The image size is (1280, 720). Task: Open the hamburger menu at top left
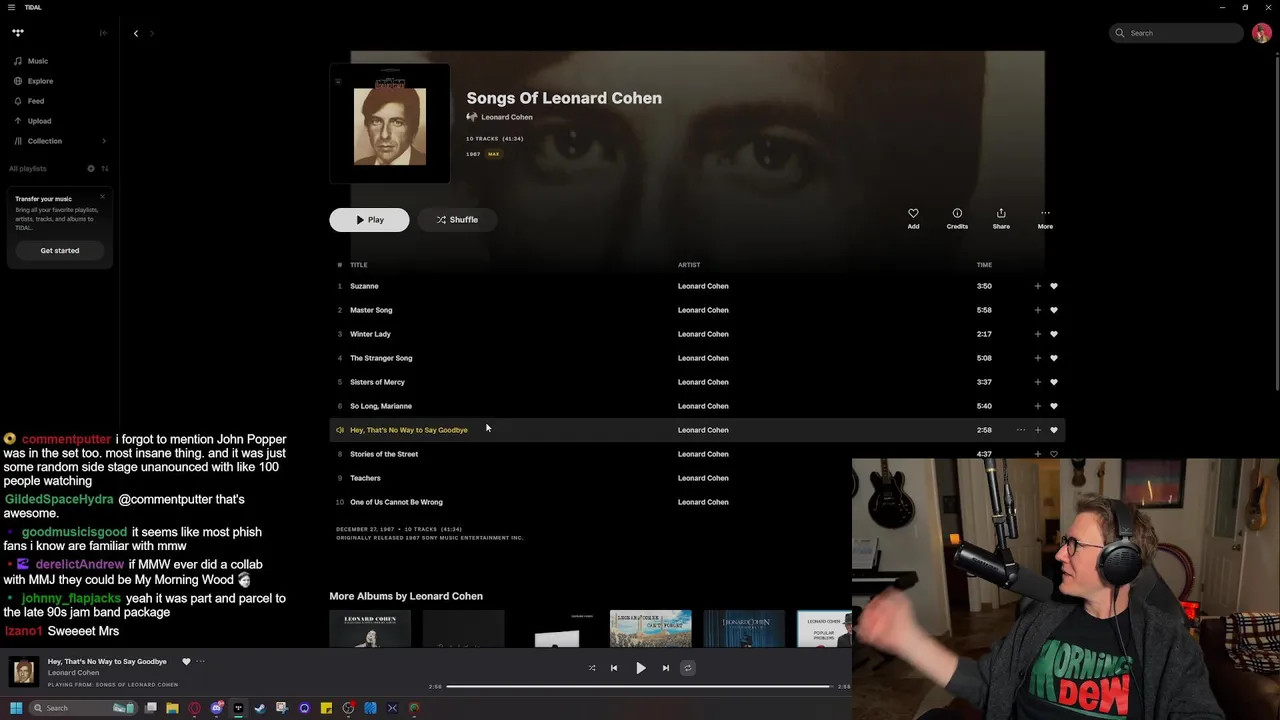coord(12,7)
